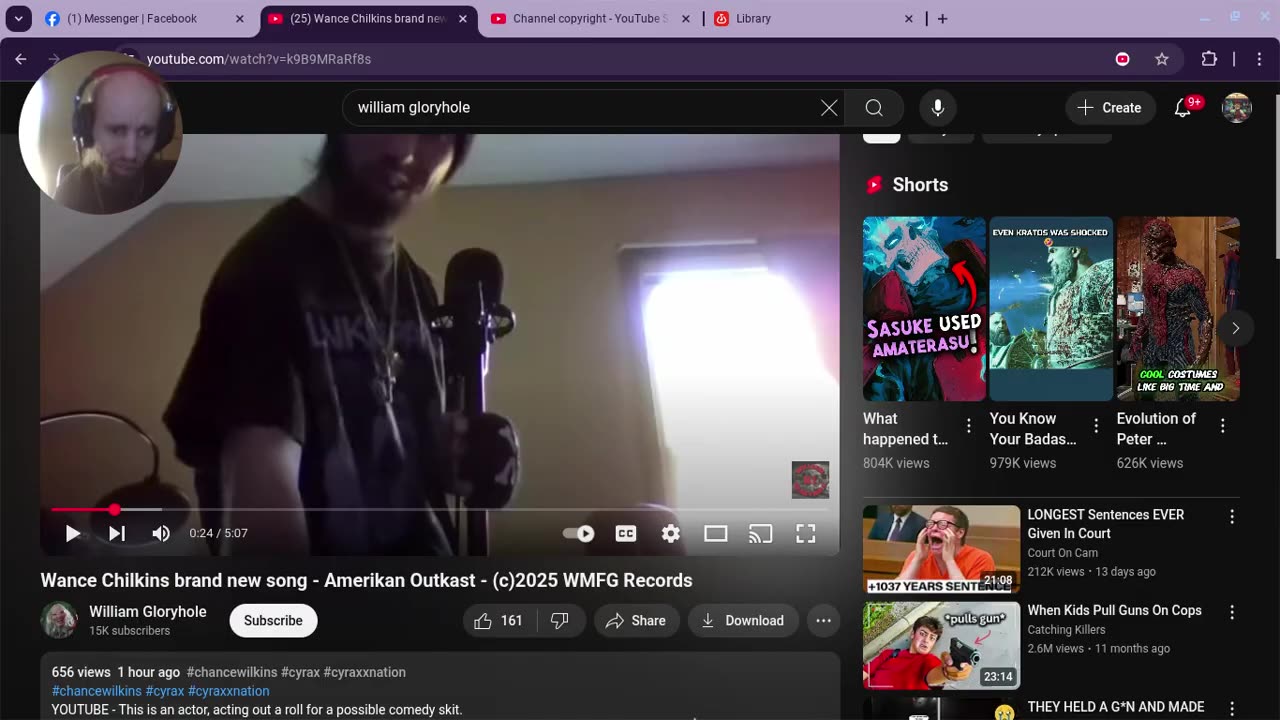This screenshot has height=720, width=1280.
Task: Open William Gloryhole channel avatar
Action: click(59, 620)
